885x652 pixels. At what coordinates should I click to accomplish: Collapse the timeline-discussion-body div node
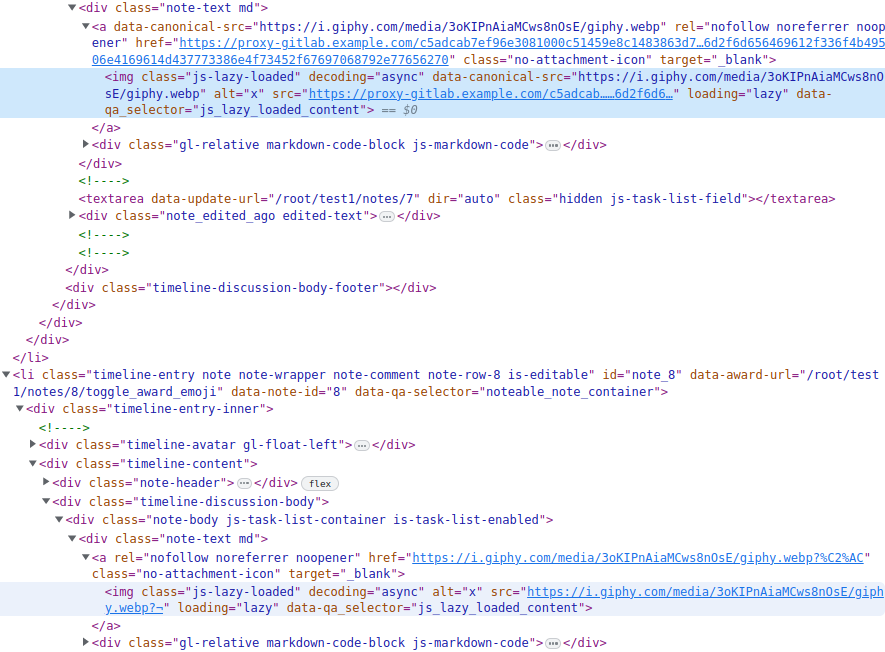(x=46, y=502)
